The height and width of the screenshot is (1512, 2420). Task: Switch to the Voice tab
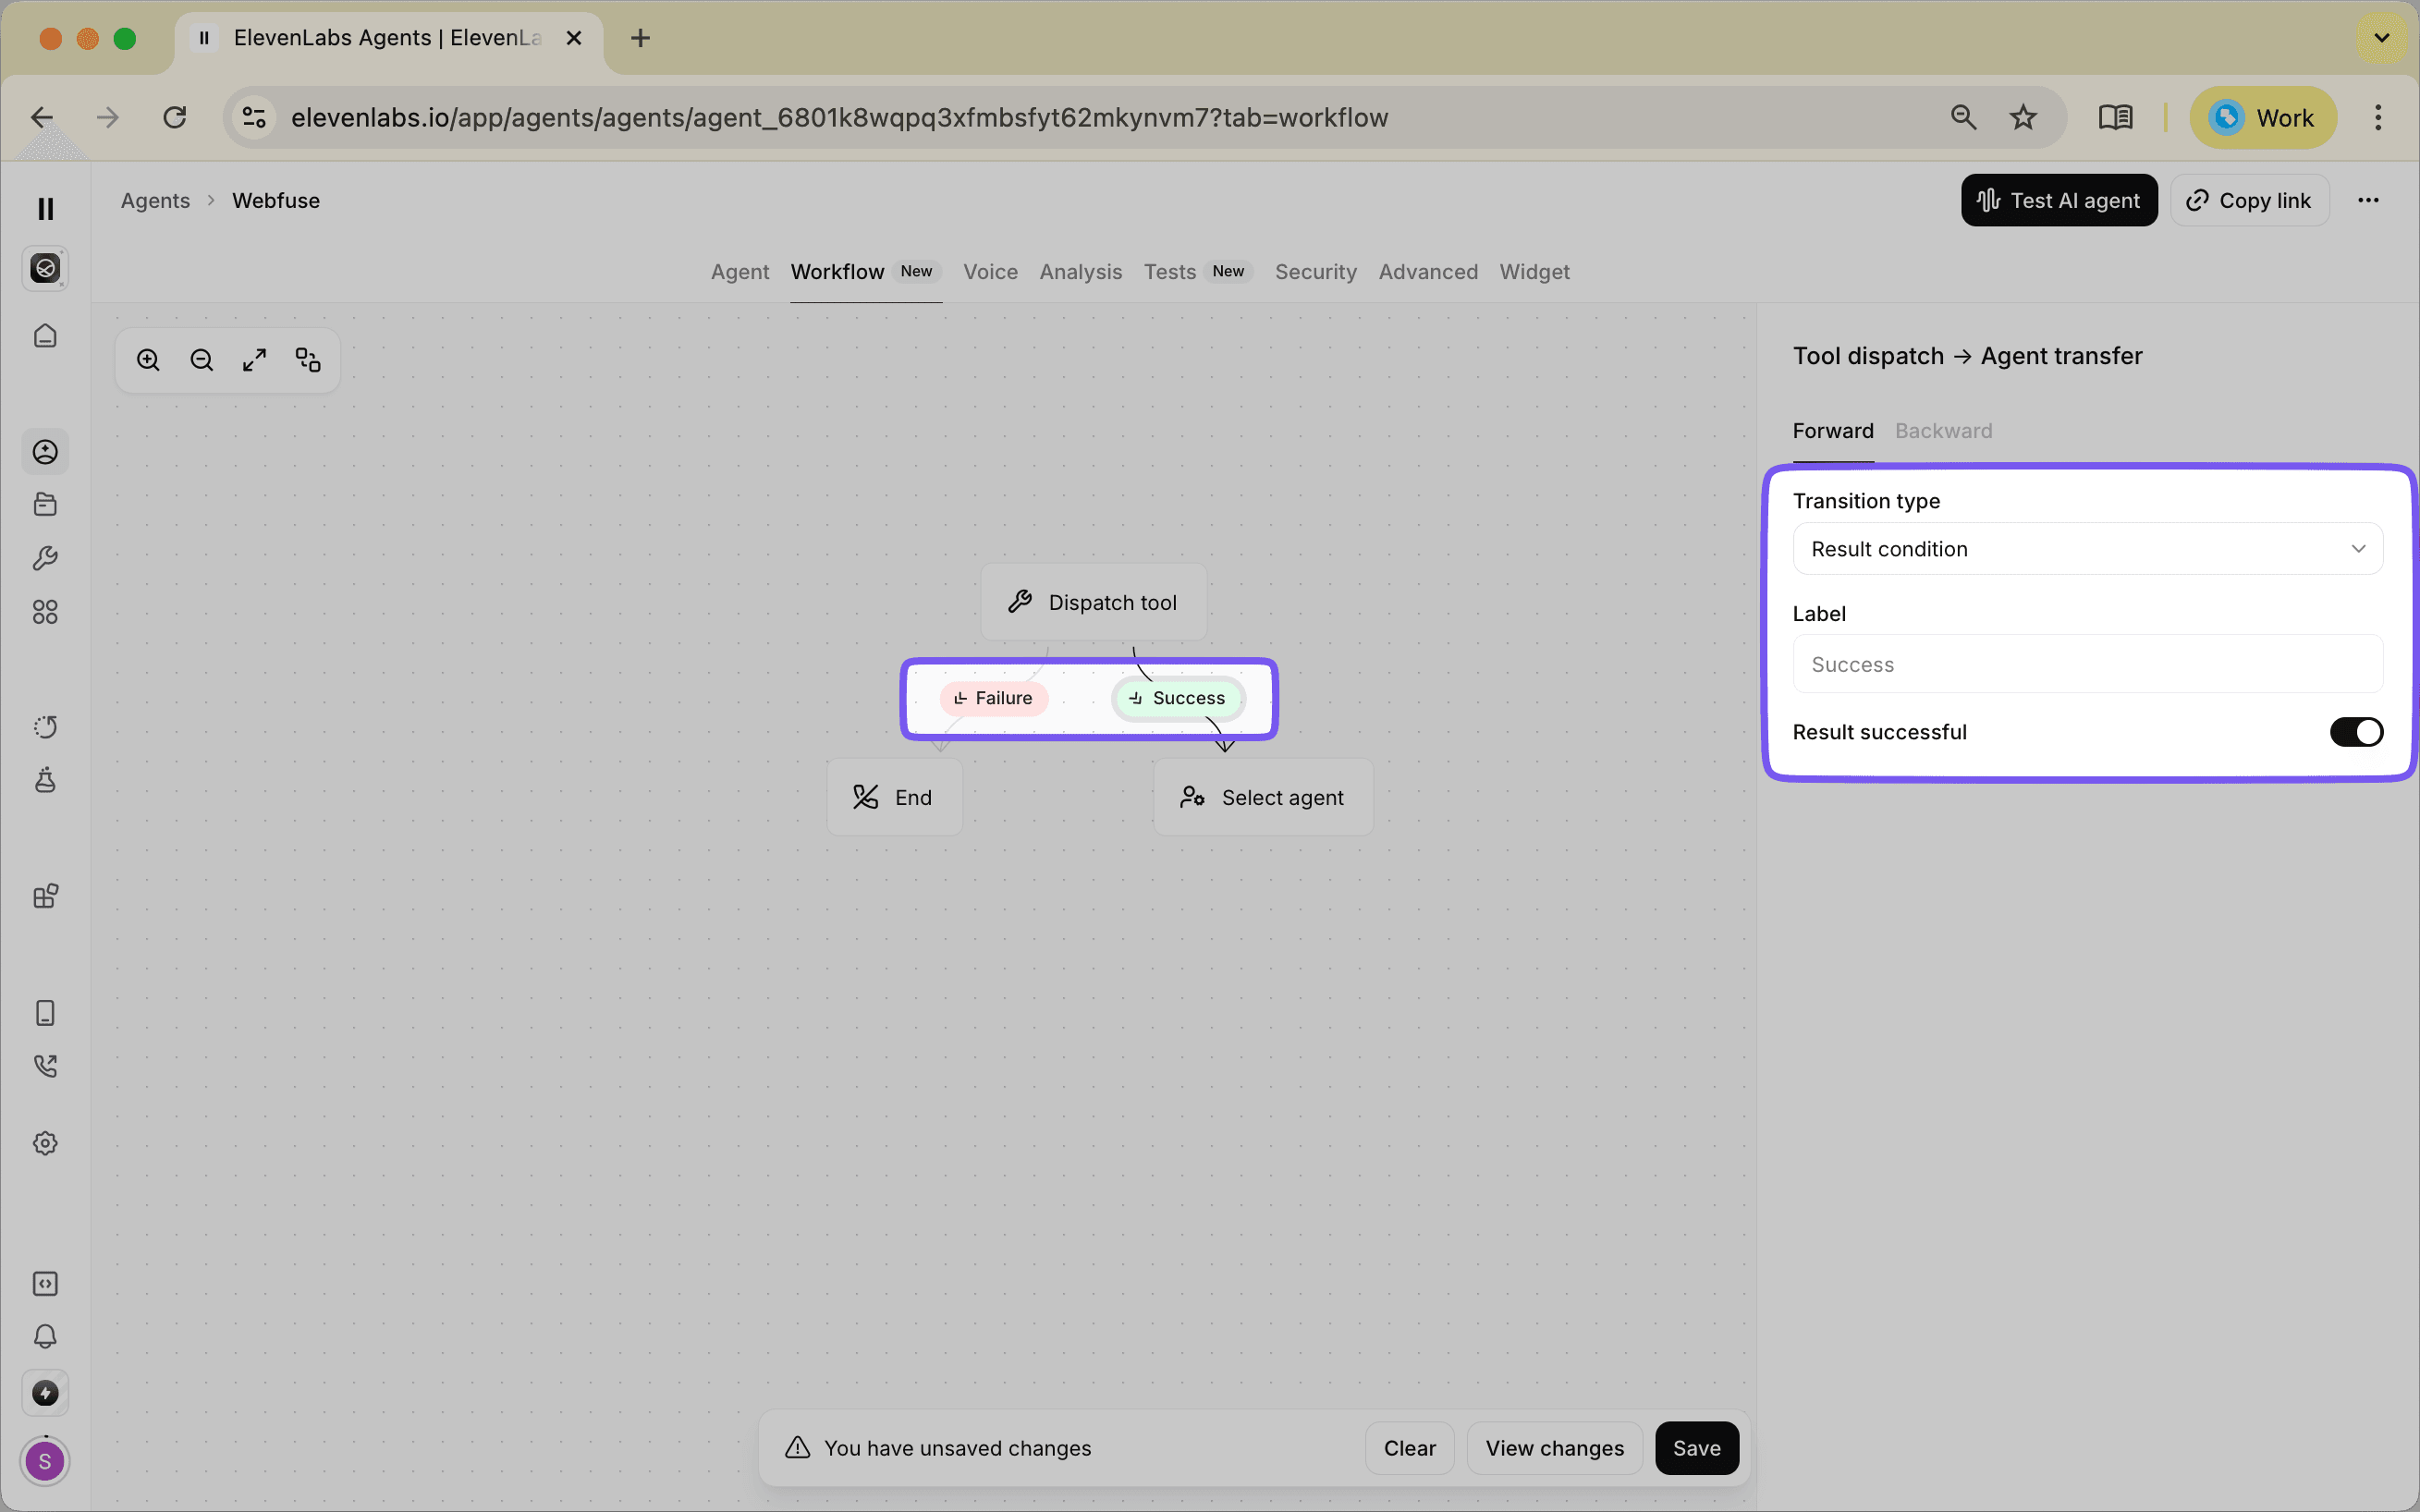click(x=990, y=272)
